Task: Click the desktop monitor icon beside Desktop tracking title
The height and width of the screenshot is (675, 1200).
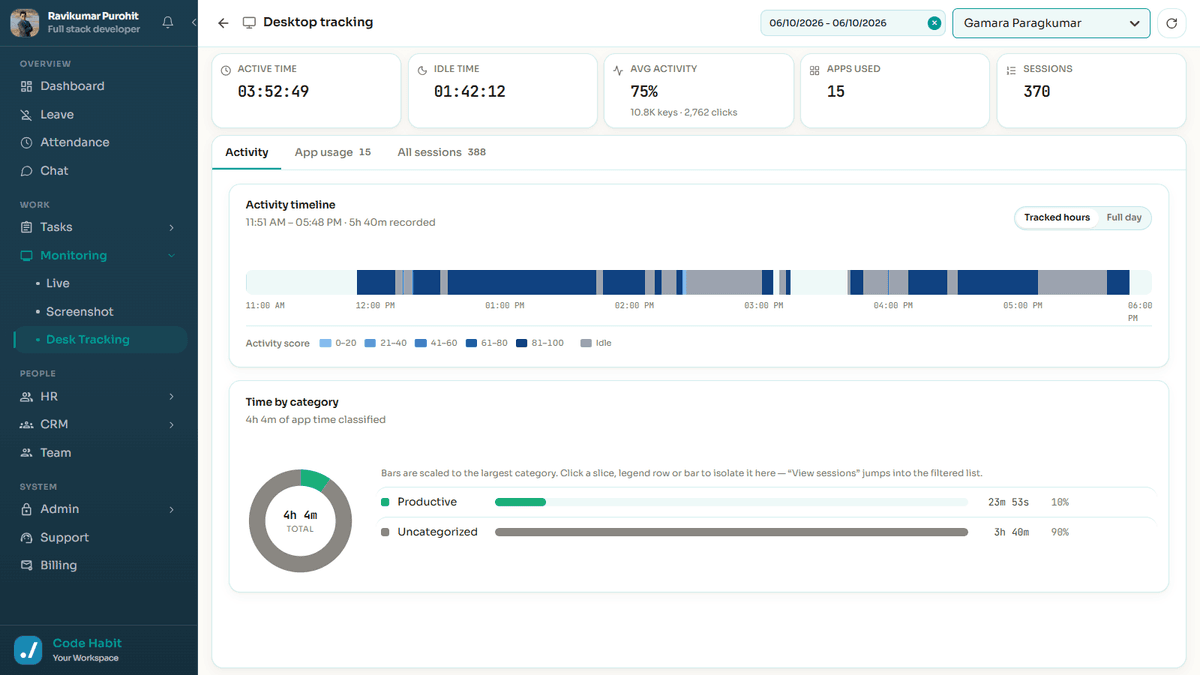Action: (250, 23)
